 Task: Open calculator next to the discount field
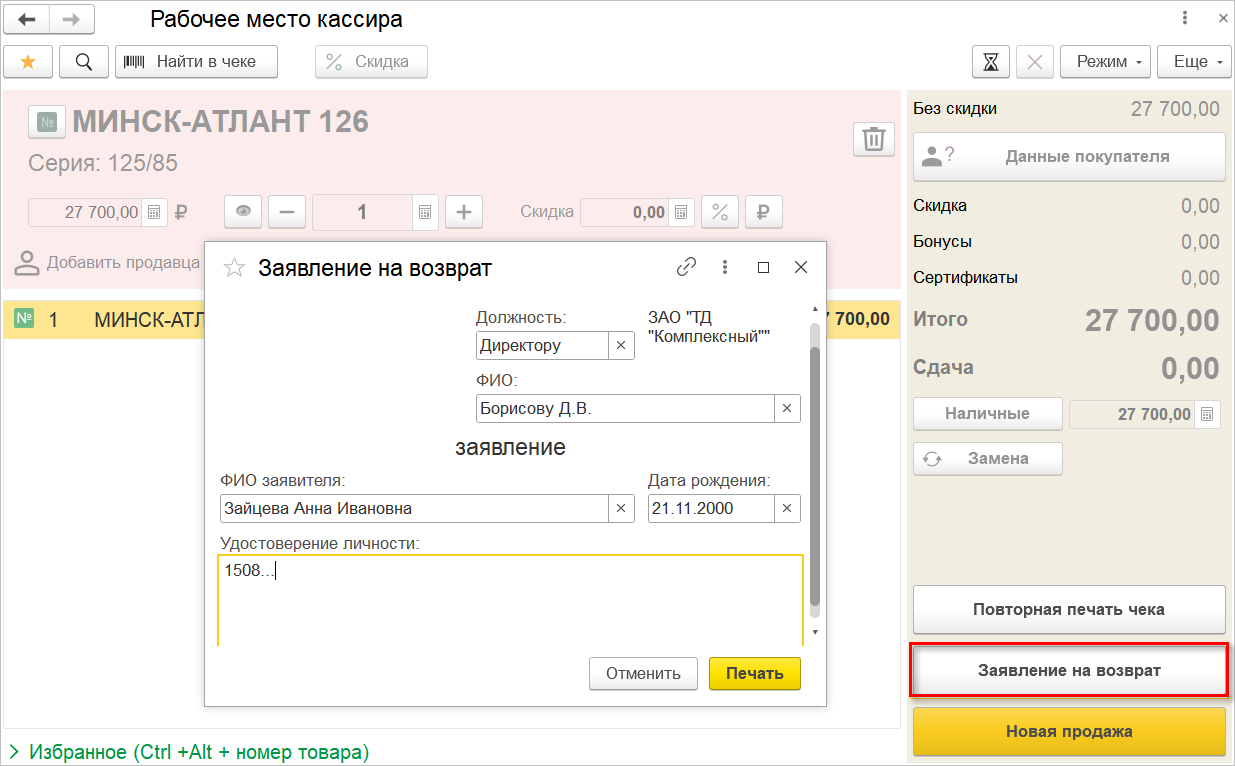pos(681,212)
